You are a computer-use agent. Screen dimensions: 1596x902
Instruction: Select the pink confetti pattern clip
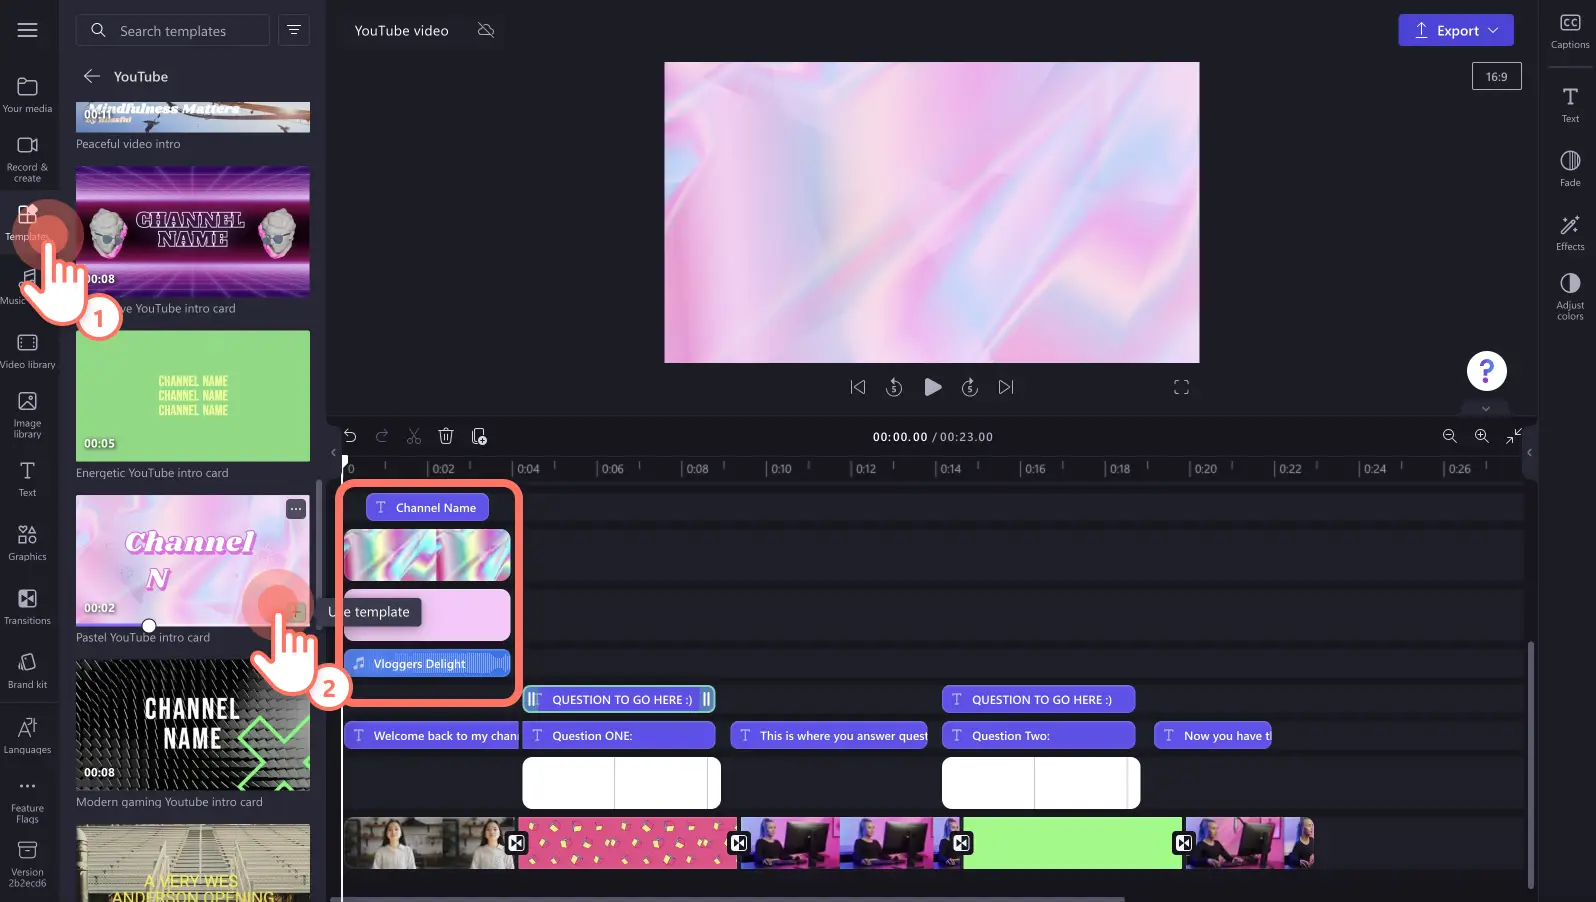click(628, 843)
